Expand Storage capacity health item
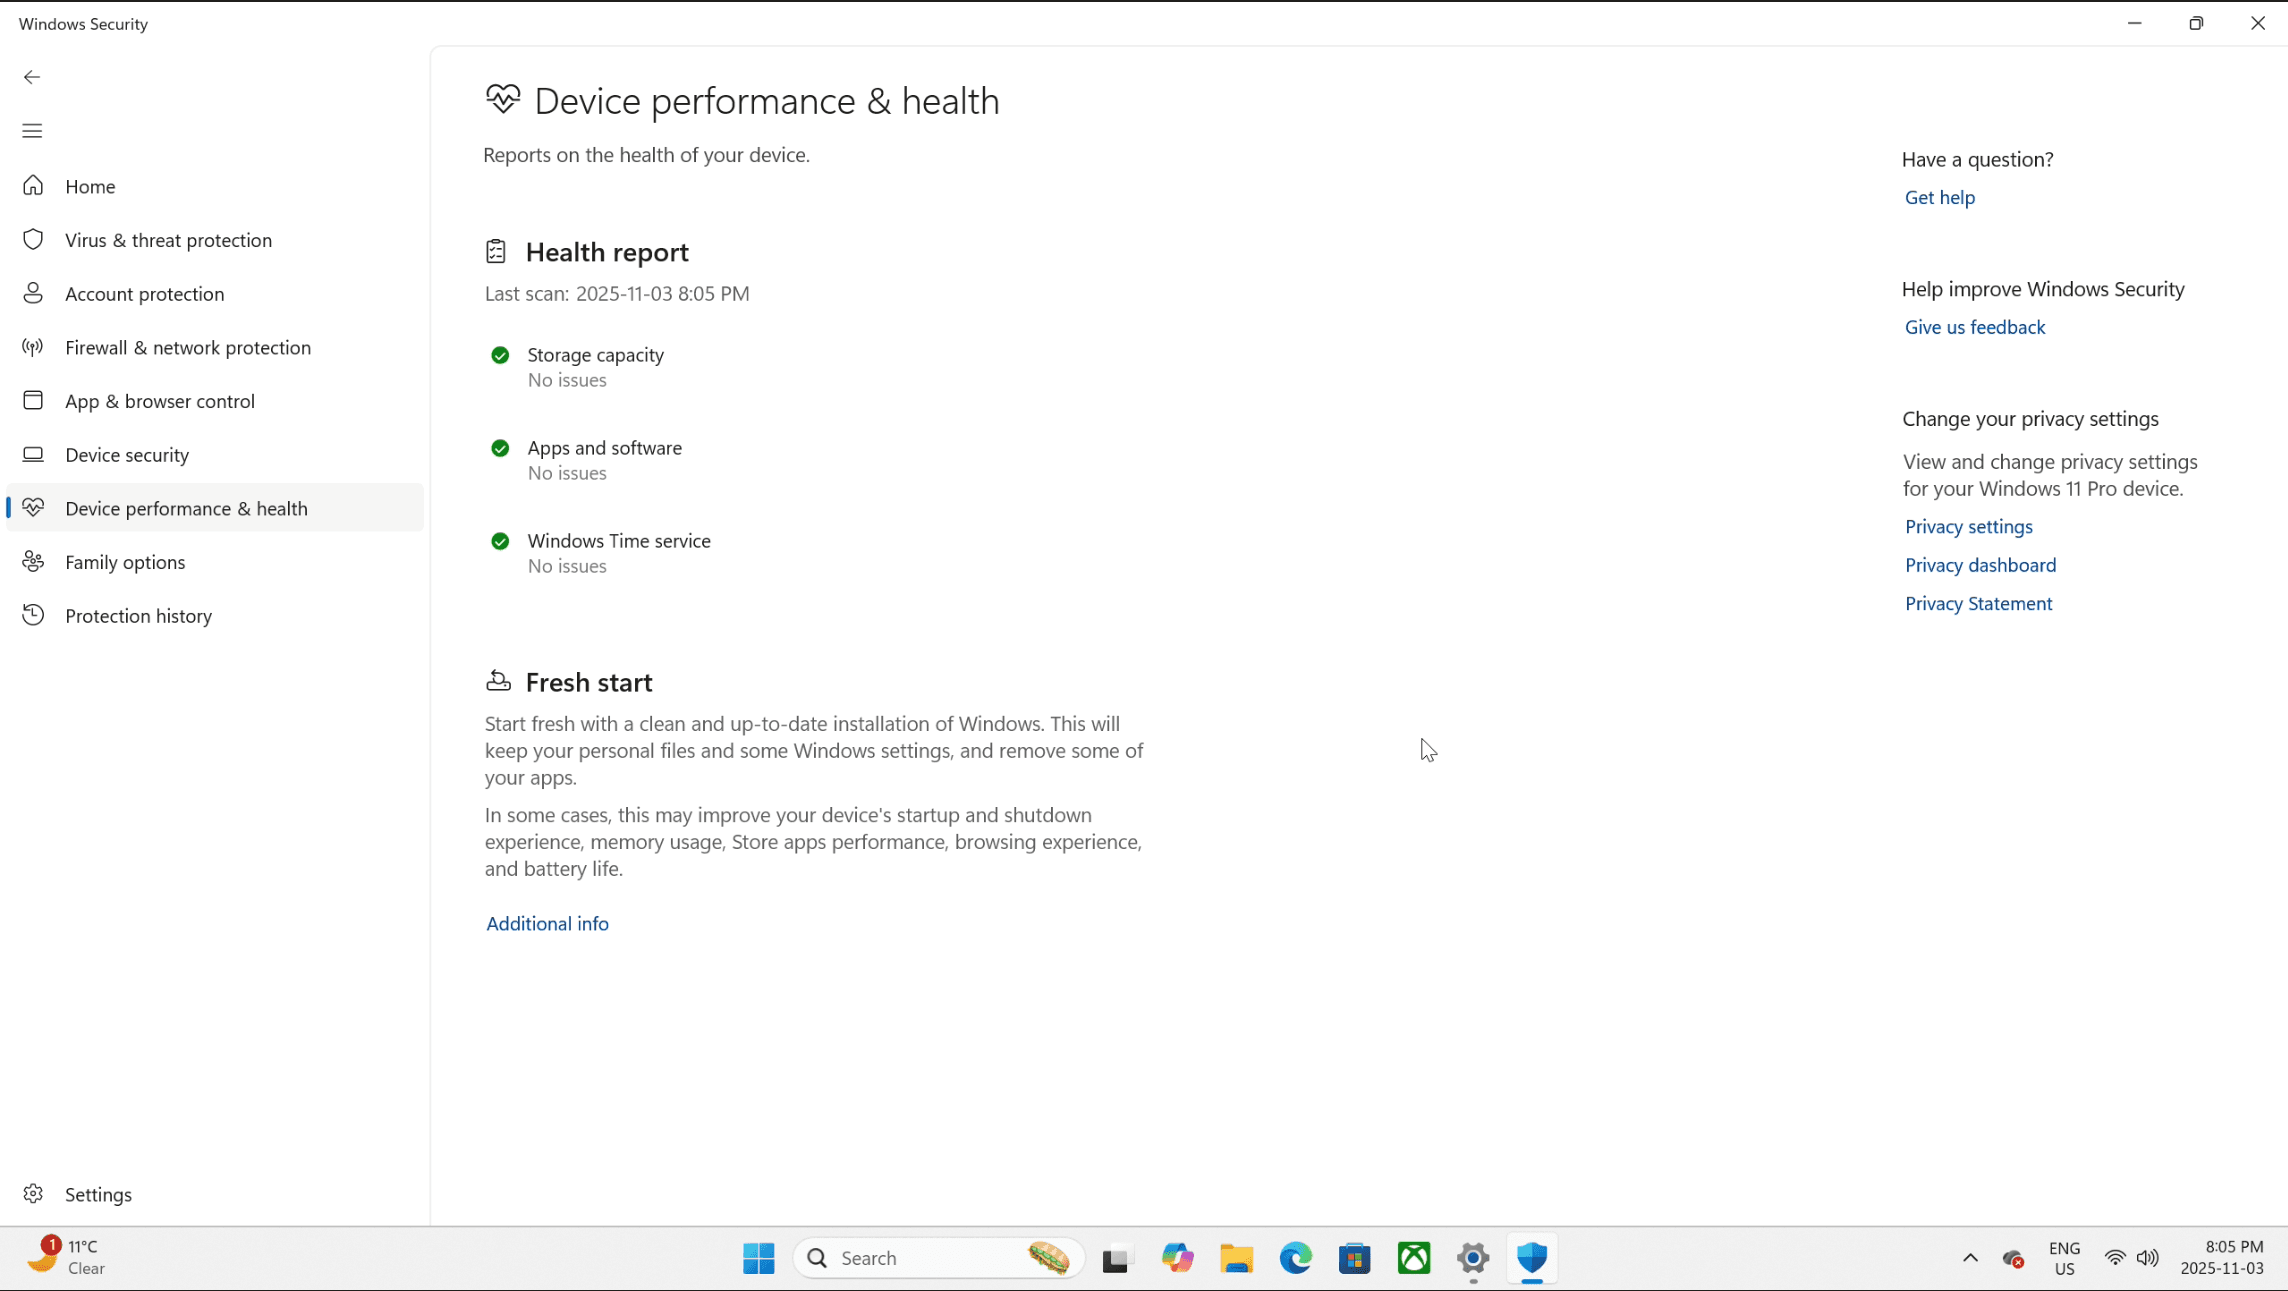Viewport: 2288px width, 1291px height. click(x=595, y=355)
